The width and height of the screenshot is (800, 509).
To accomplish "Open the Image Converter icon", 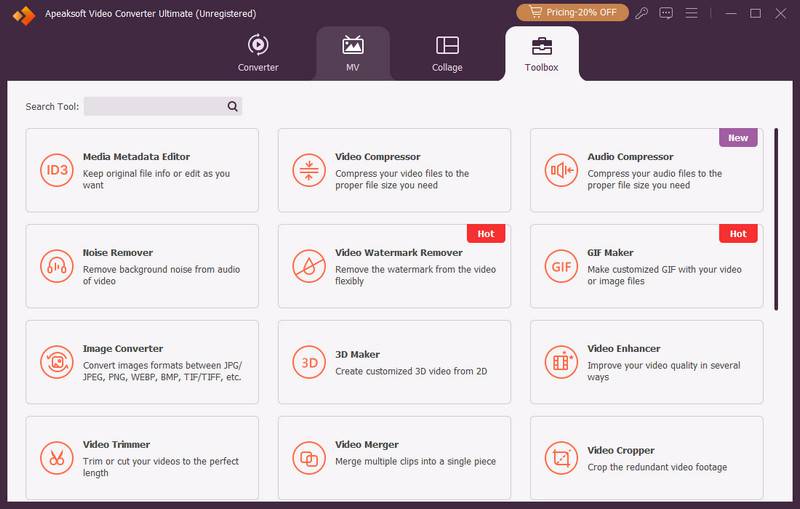I will coord(57,362).
